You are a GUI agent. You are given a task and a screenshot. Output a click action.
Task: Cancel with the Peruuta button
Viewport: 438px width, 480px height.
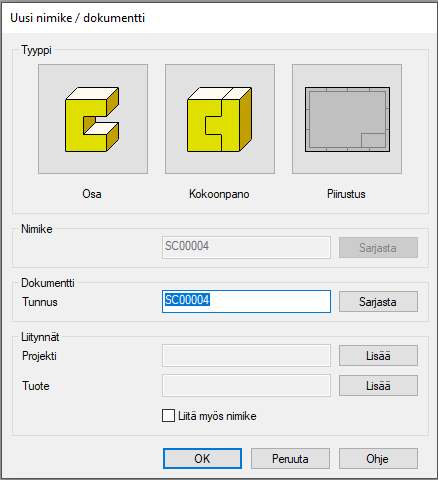290,459
